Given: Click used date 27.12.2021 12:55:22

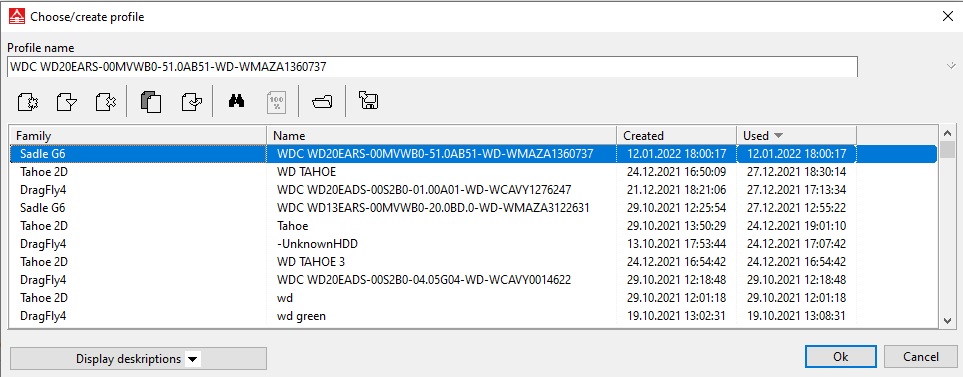Looking at the screenshot, I should point(797,208).
